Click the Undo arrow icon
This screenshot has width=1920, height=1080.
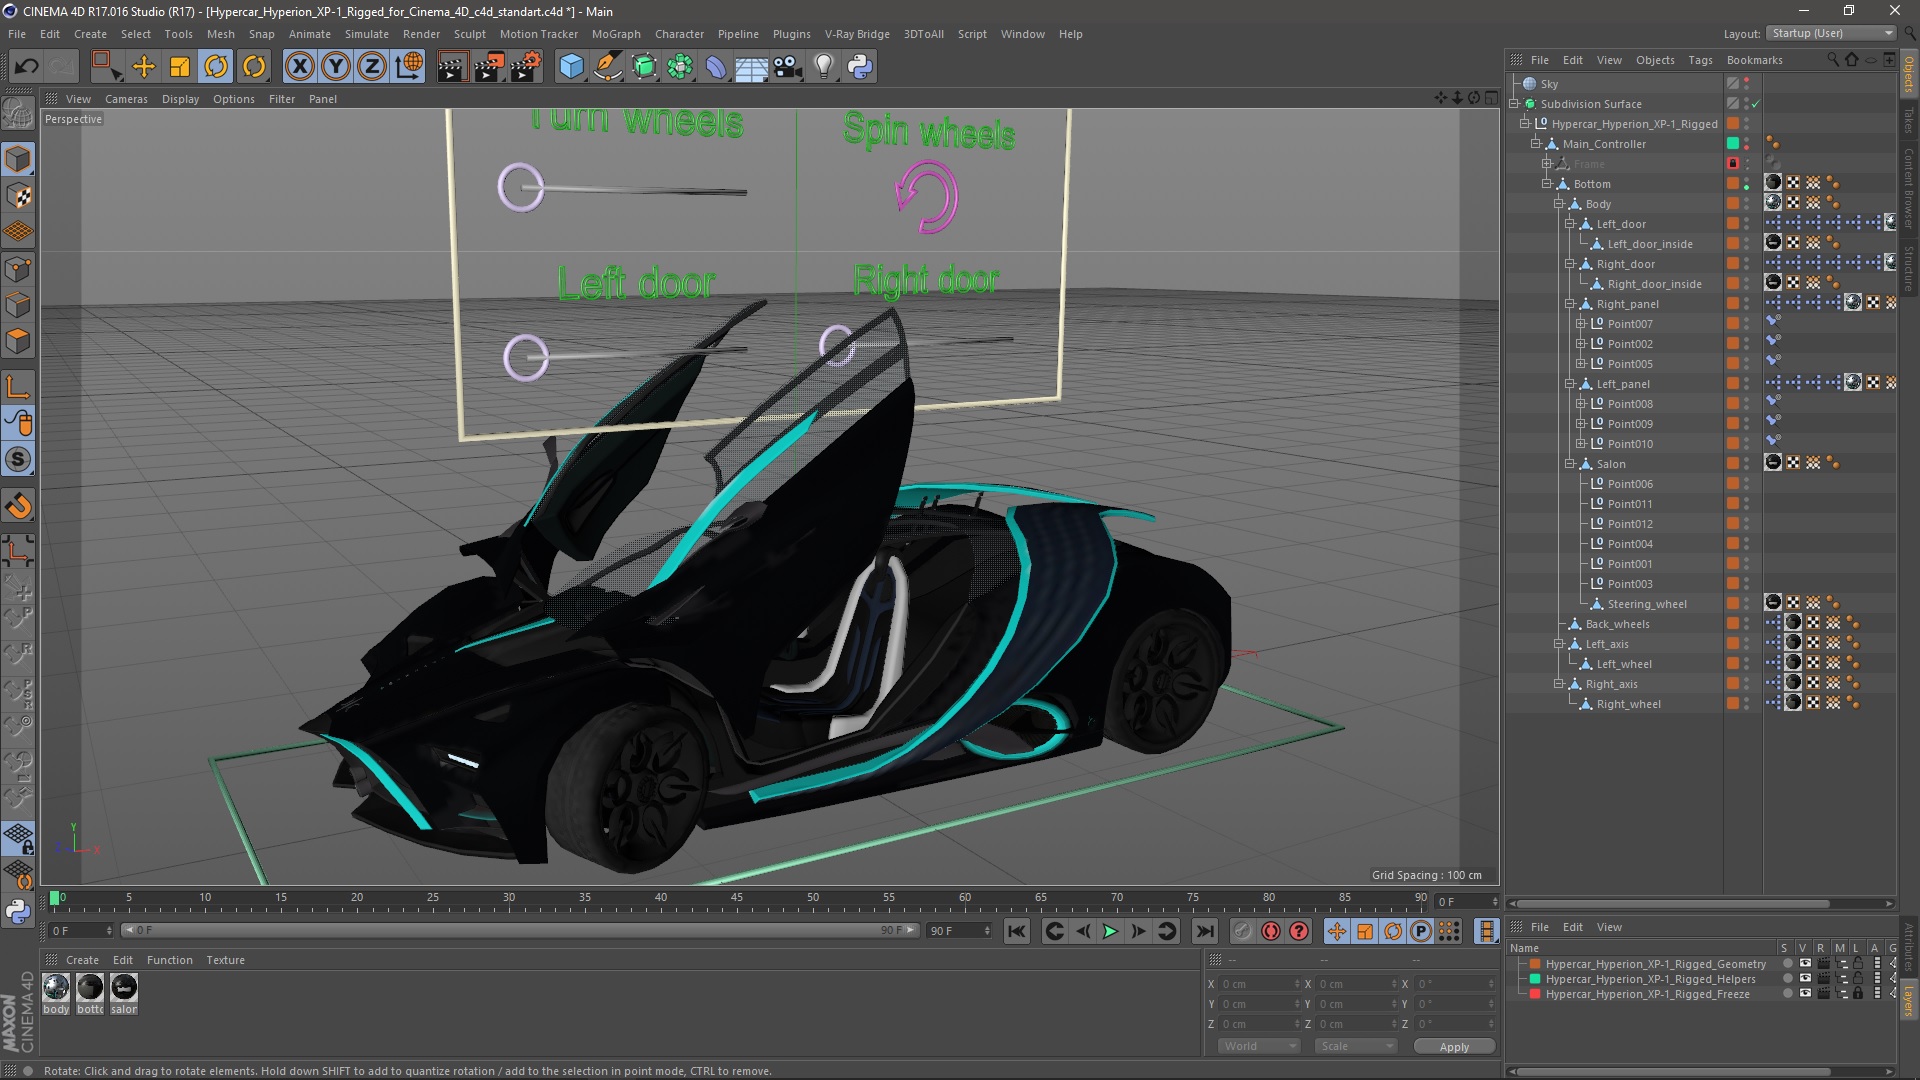26,67
